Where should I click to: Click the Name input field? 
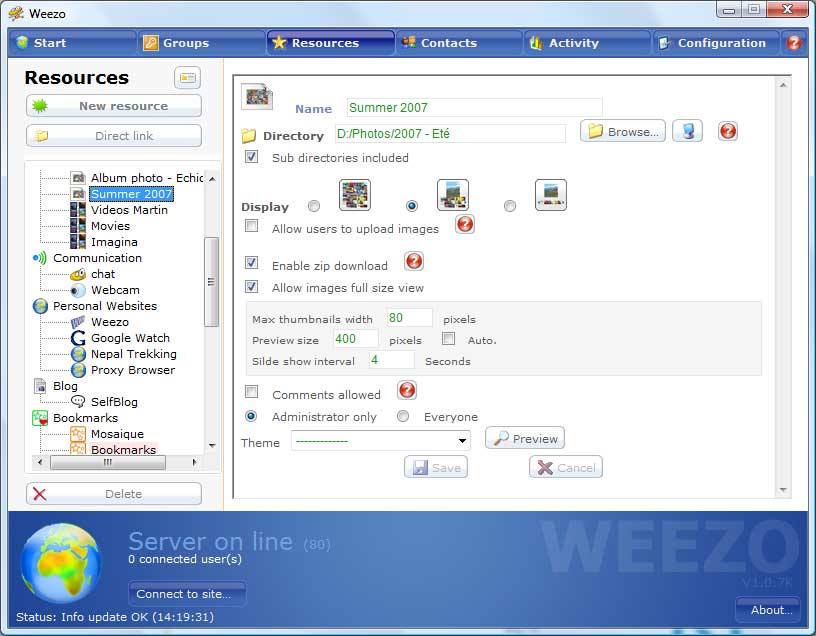474,108
